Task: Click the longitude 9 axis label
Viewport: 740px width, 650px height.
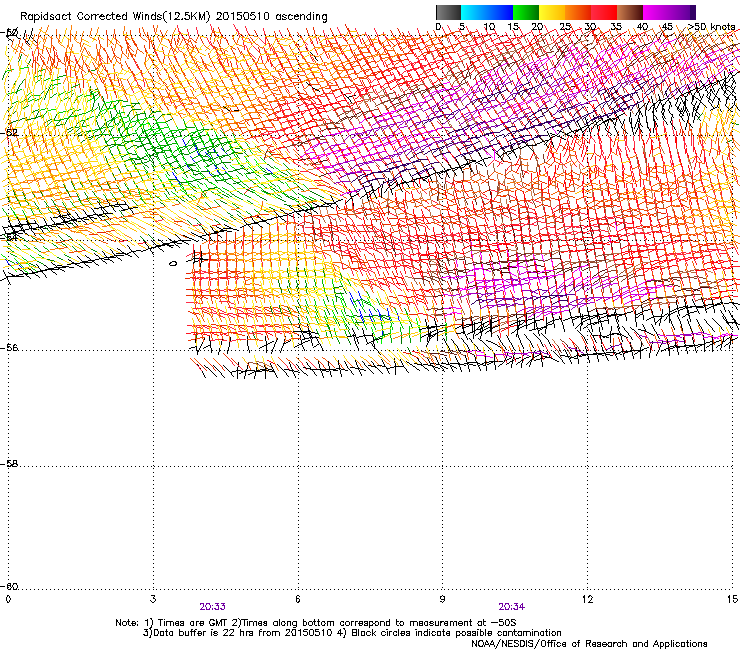Action: click(442, 599)
